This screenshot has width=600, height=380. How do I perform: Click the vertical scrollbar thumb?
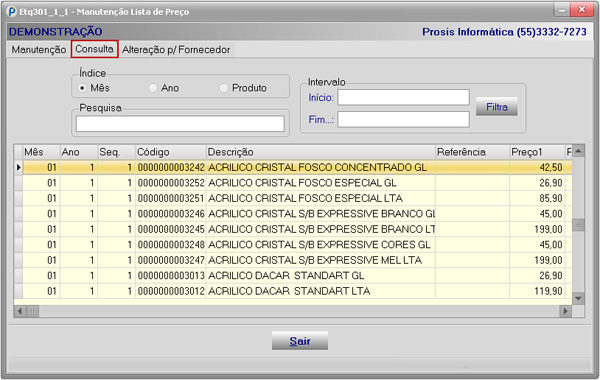[578, 225]
